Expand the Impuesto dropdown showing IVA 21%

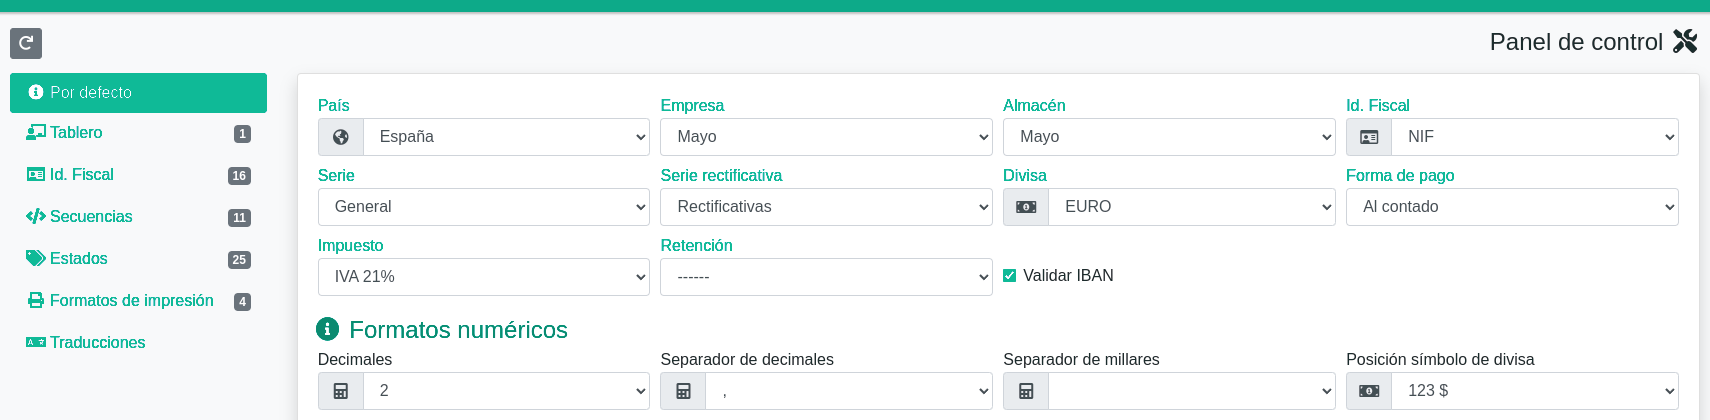tap(484, 277)
